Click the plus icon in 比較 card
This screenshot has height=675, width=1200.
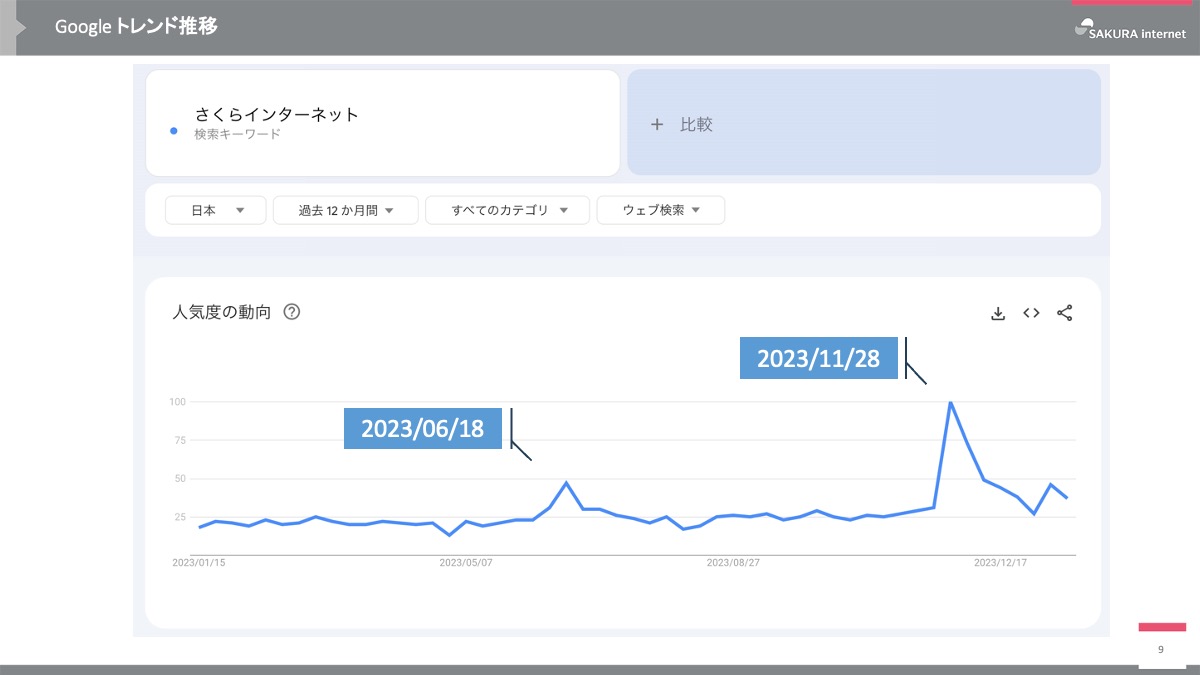[657, 125]
